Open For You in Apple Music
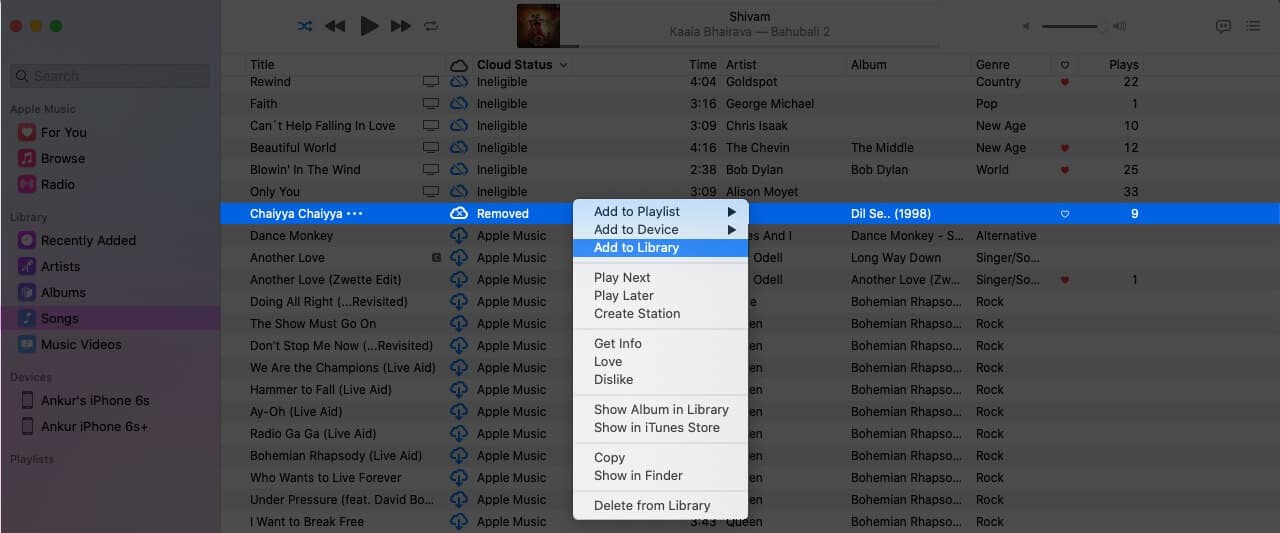Viewport: 1280px width, 533px height. point(63,132)
